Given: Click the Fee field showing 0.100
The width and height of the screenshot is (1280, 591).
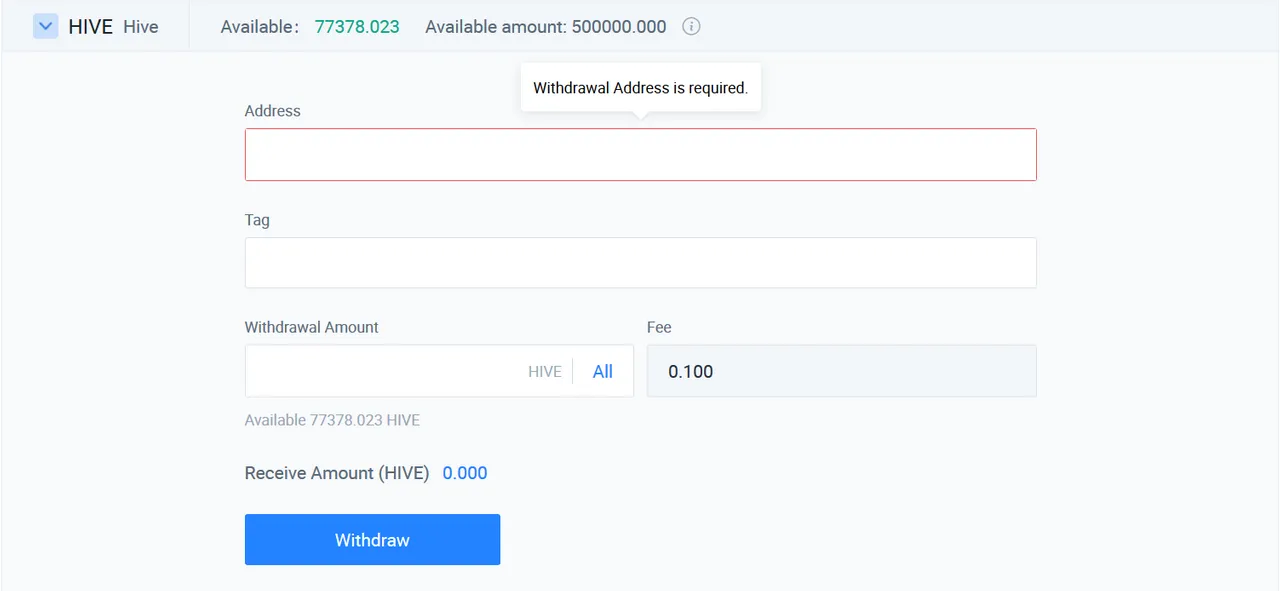Looking at the screenshot, I should click(841, 371).
